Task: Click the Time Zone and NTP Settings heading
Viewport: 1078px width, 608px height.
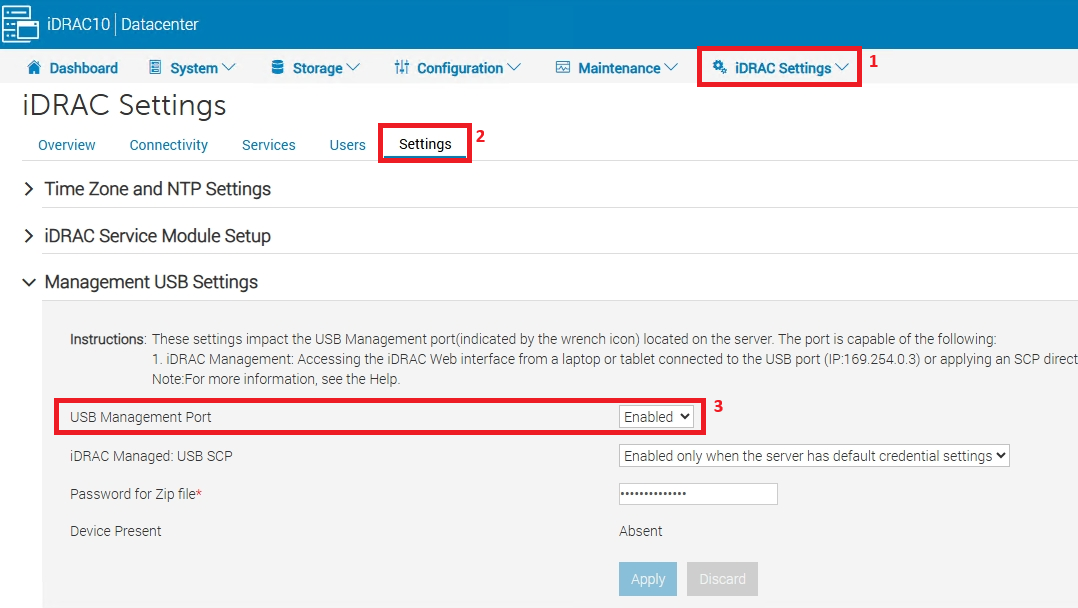Action: tap(157, 189)
